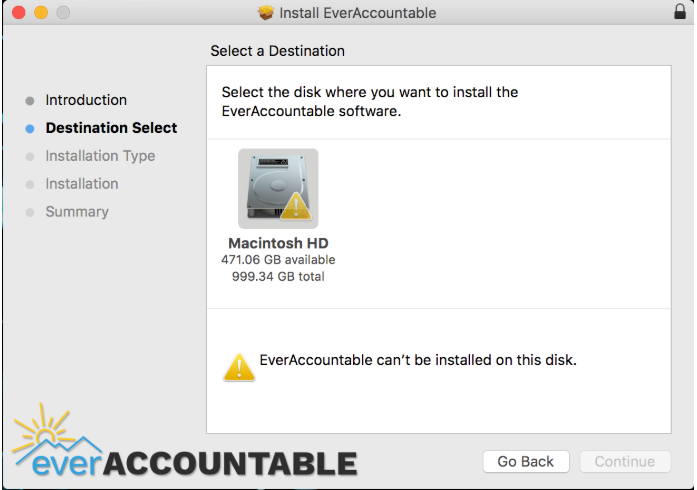Click the blue Destination Select step bullet
Screen dimensions: 697x490
pyautogui.click(x=30, y=129)
